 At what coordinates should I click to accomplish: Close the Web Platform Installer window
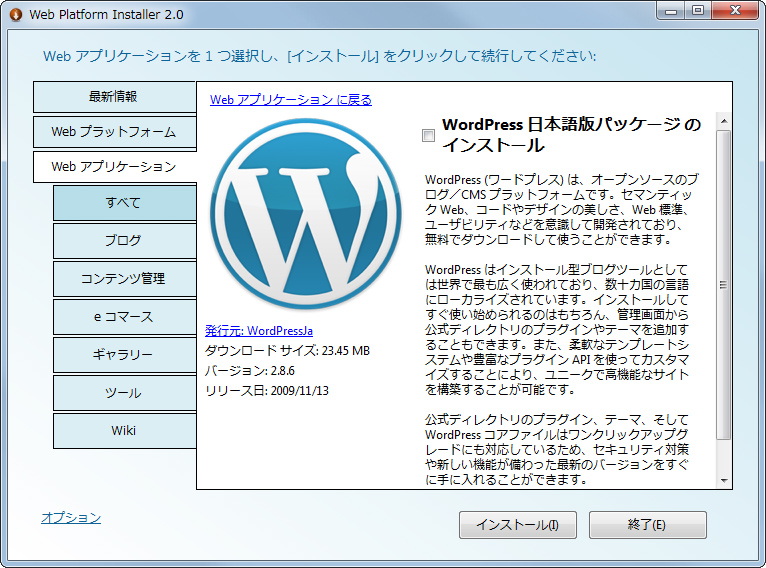(x=735, y=11)
